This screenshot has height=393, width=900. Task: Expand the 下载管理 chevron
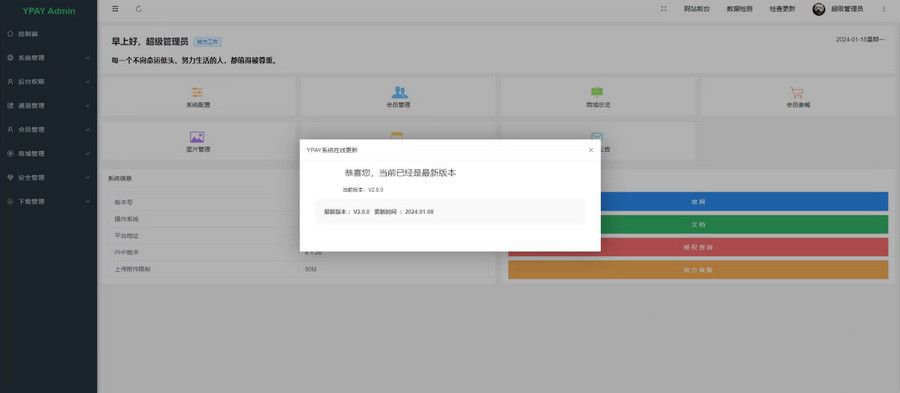pyautogui.click(x=87, y=201)
